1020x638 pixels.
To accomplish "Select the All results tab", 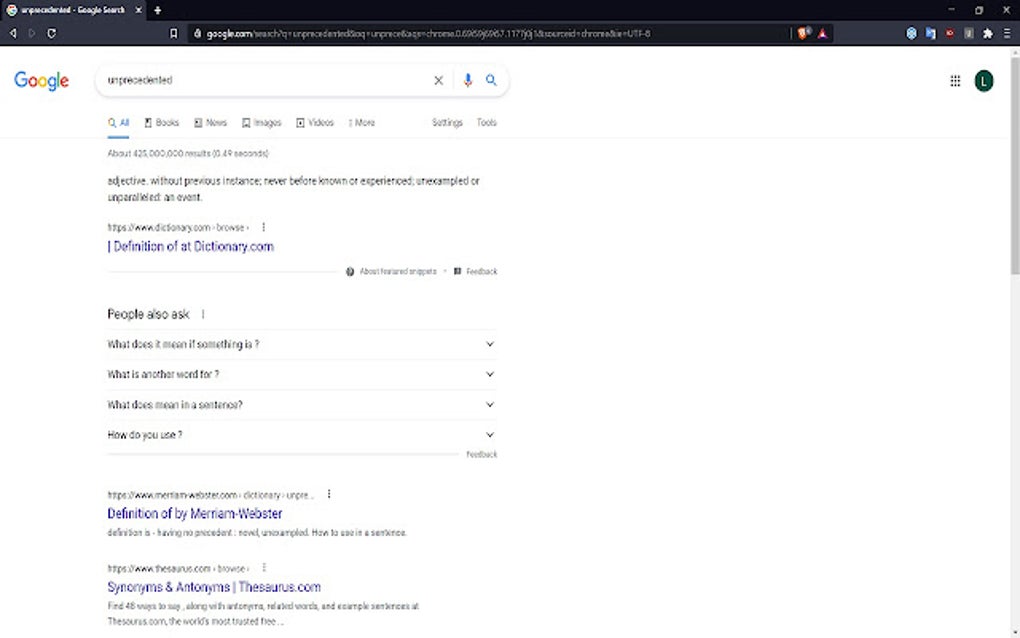I will click(x=118, y=122).
